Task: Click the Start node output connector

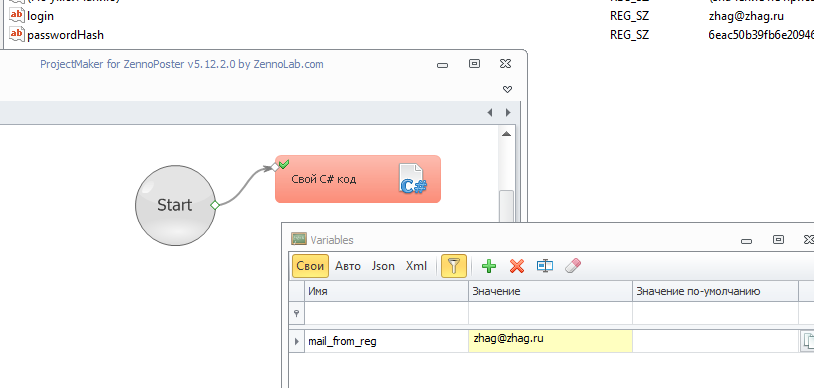Action: click(x=215, y=205)
